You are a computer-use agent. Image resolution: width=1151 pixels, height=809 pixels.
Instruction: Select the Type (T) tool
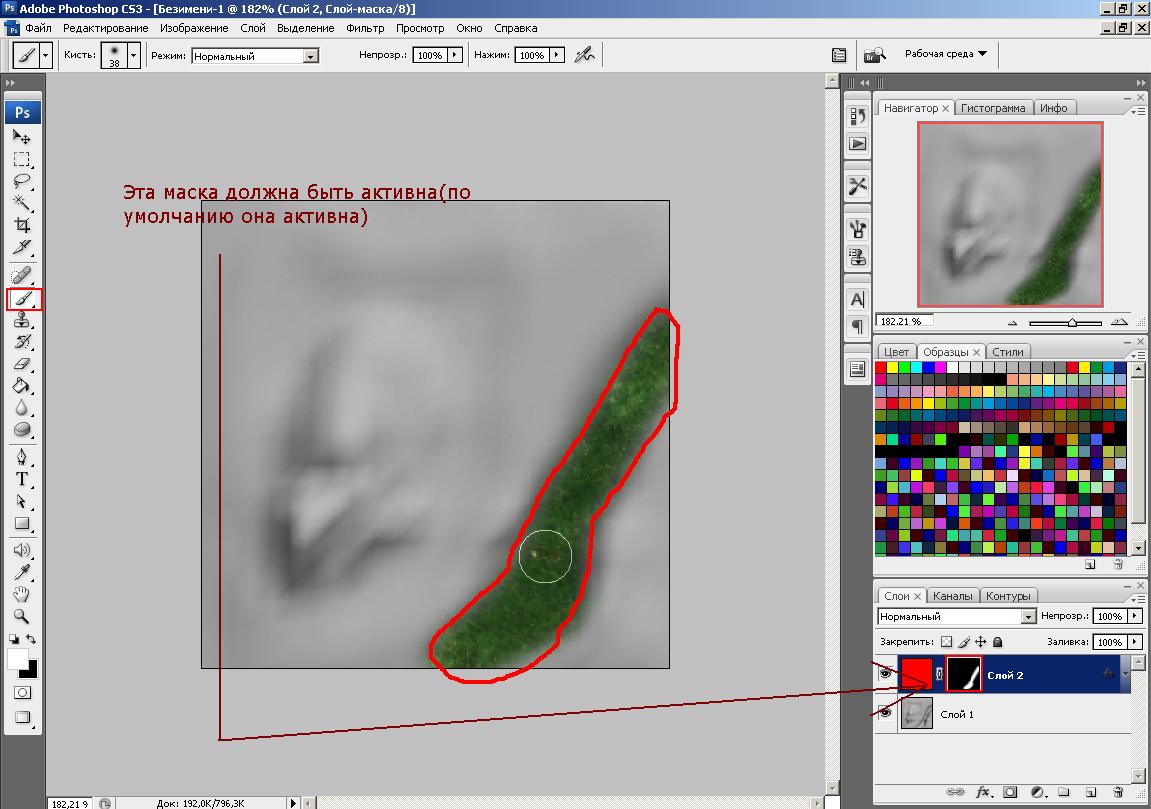pos(22,479)
